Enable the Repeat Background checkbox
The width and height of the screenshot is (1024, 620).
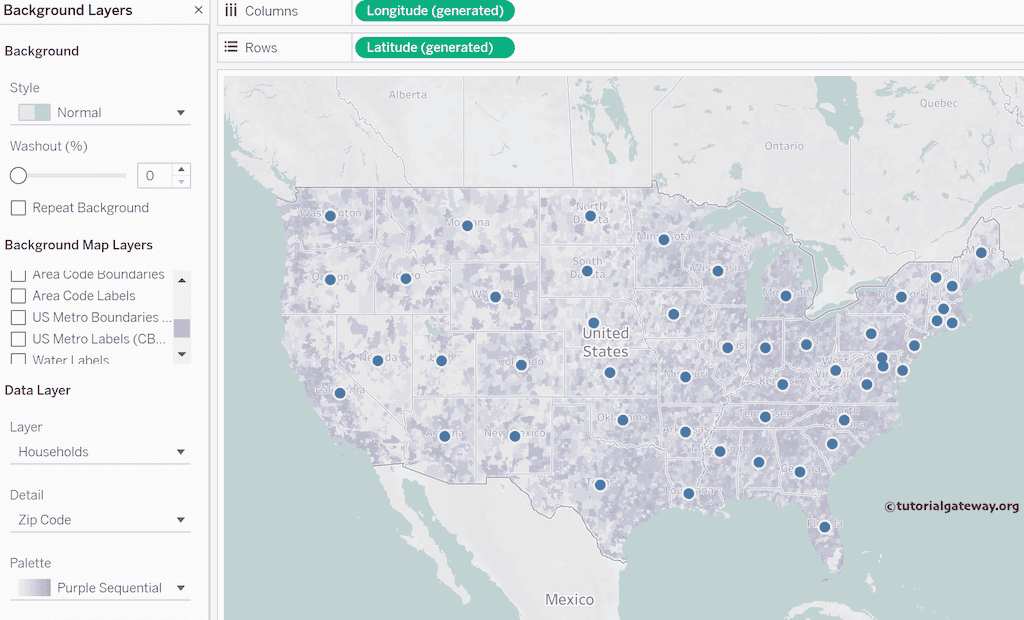coord(18,208)
